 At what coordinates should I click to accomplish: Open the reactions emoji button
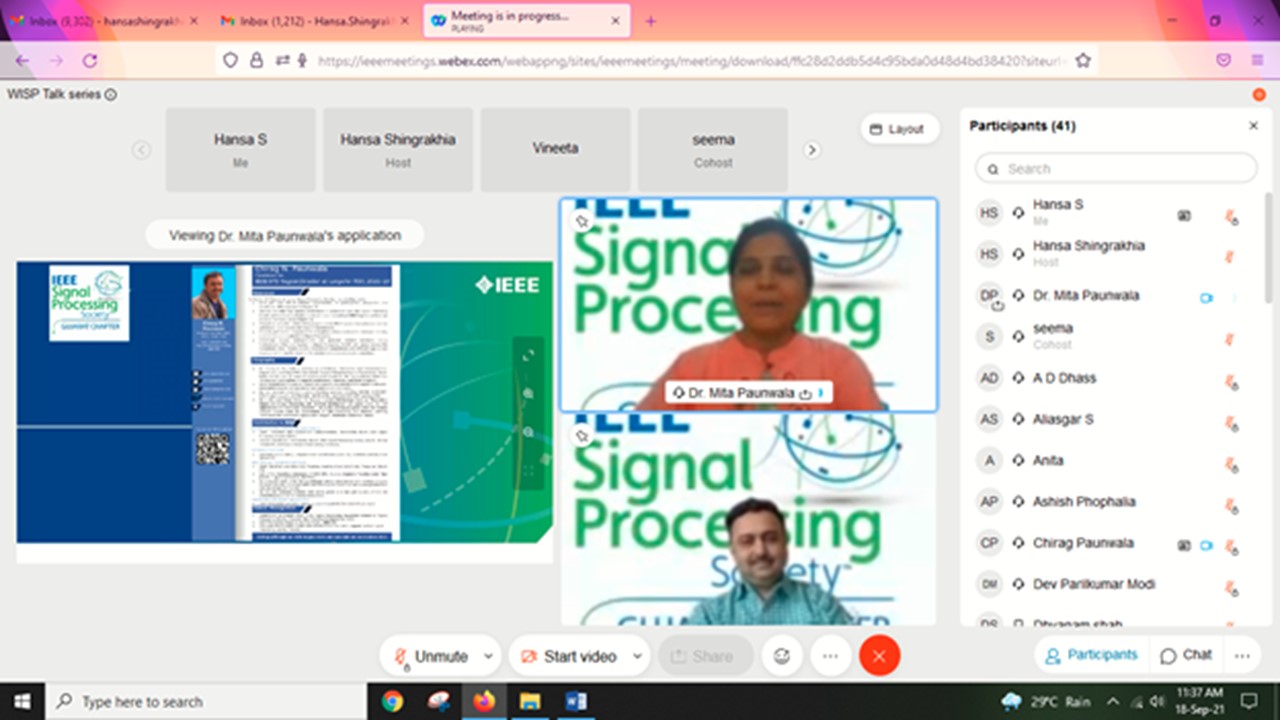782,656
